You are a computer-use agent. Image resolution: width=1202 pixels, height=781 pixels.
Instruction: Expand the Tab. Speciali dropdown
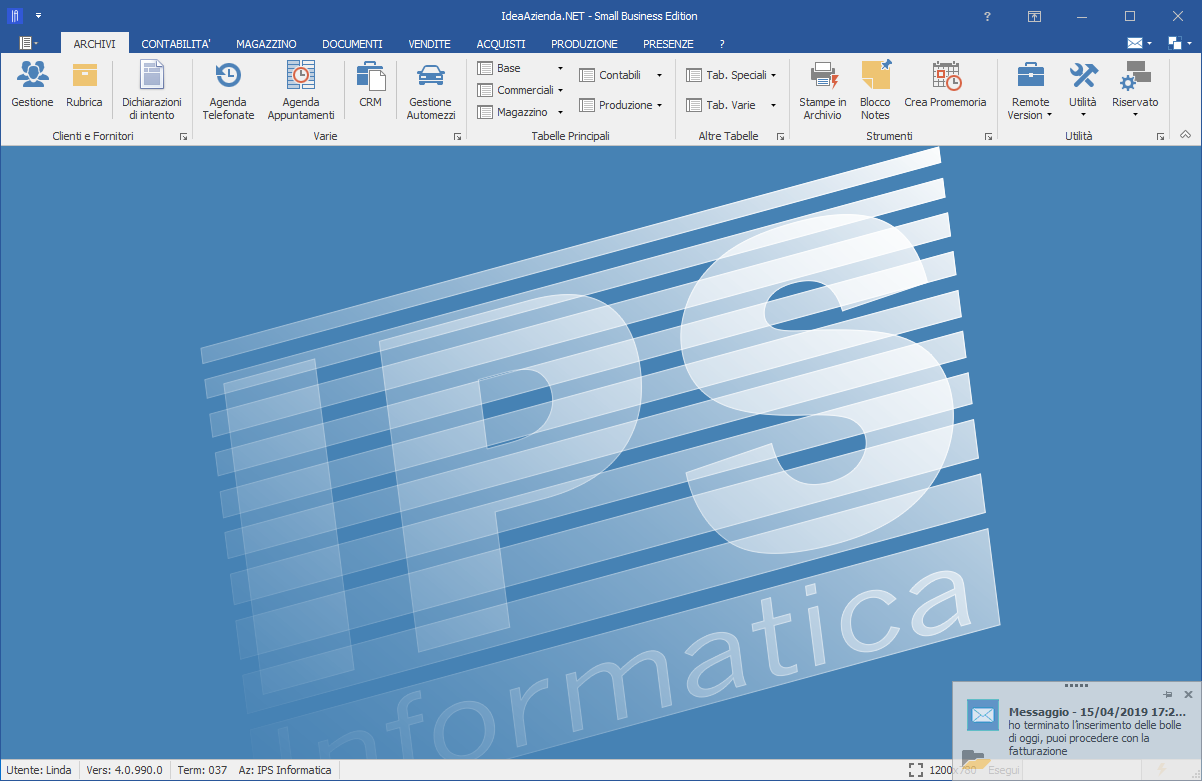pos(773,75)
